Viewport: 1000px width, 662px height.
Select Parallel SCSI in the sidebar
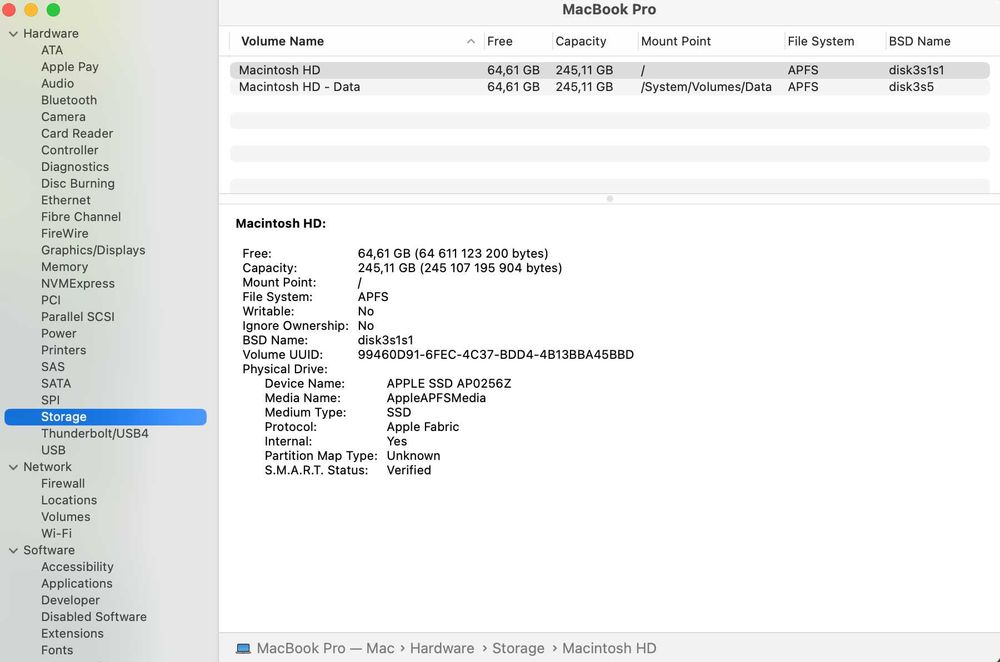pyautogui.click(x=78, y=316)
